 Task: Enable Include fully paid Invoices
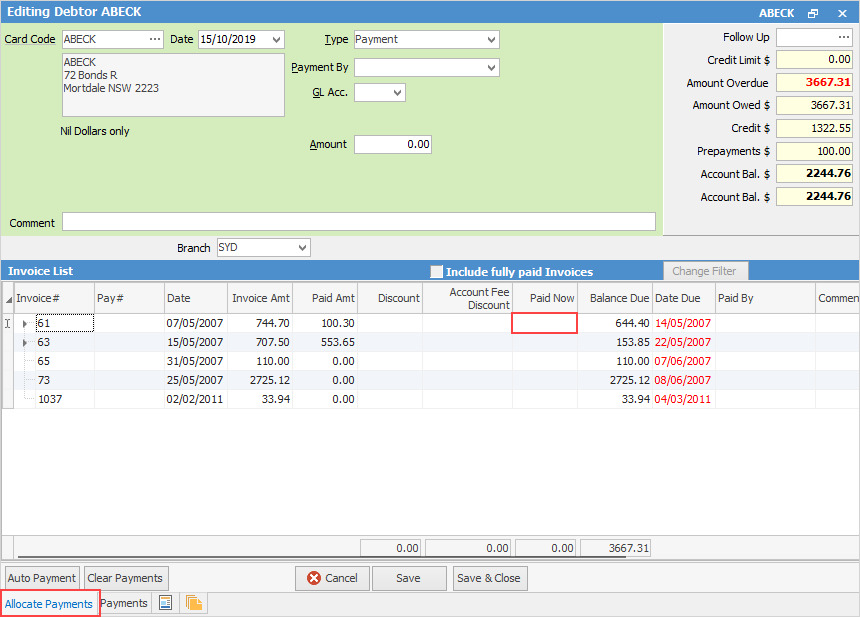[436, 271]
